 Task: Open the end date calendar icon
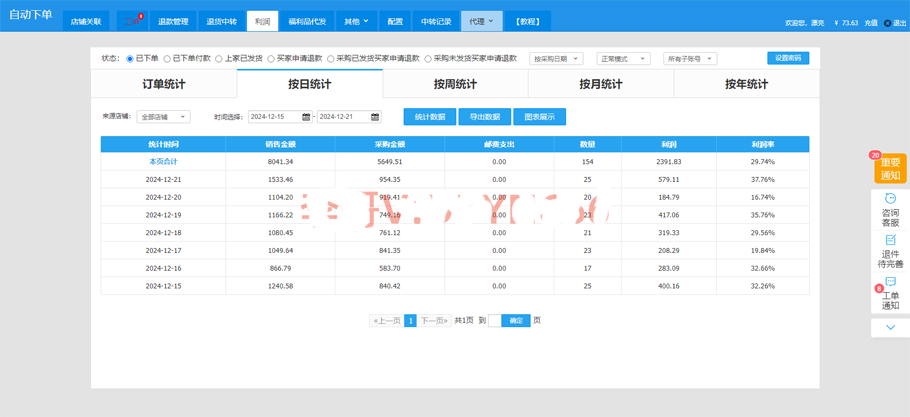(375, 117)
